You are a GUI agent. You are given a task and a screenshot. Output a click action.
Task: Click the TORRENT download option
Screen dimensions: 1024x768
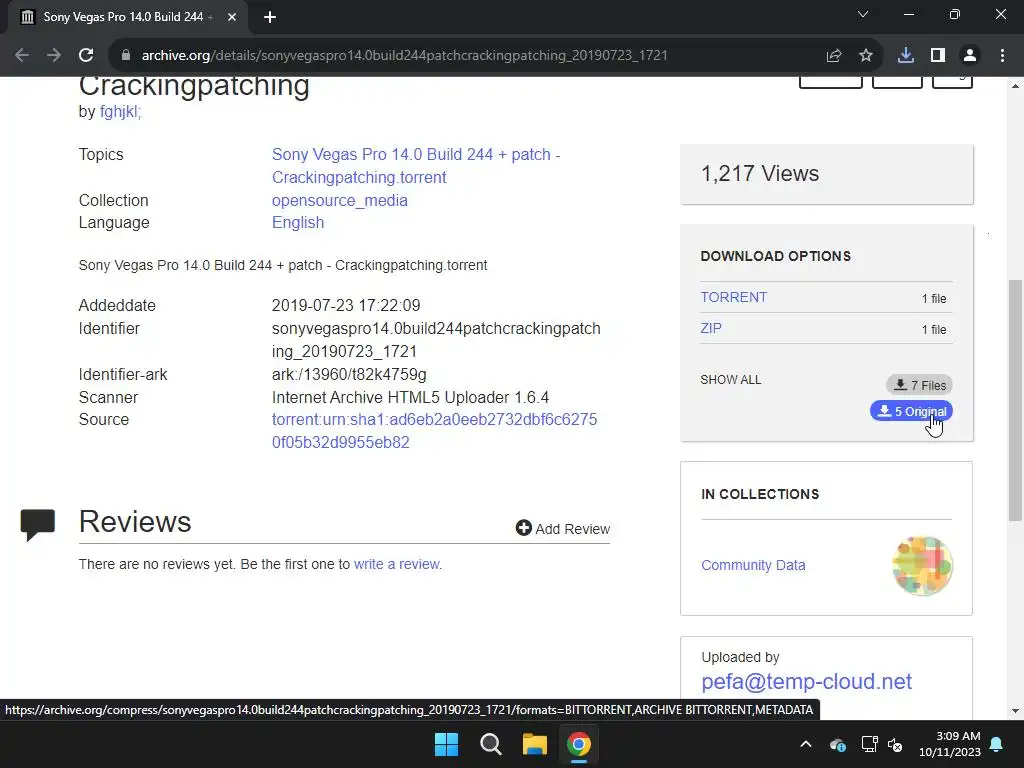pyautogui.click(x=734, y=297)
